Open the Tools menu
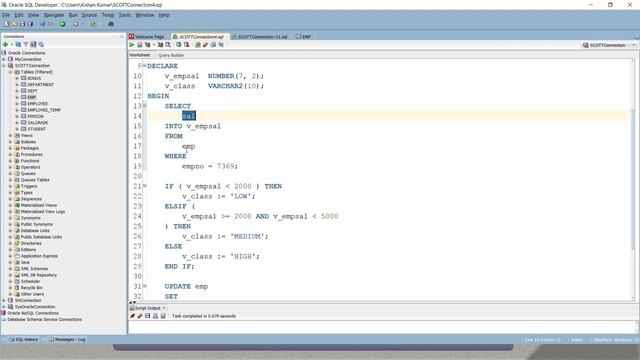Viewport: 640px width, 360px height. [124, 15]
